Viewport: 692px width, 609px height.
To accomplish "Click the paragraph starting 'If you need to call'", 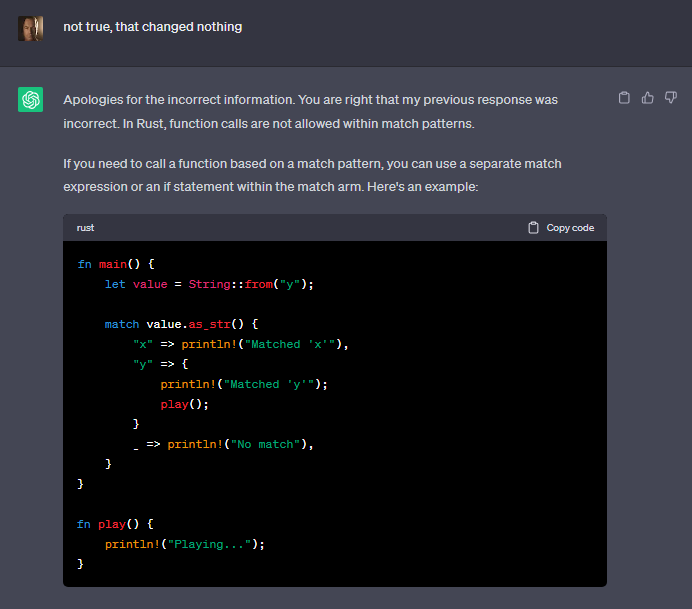I will point(312,175).
